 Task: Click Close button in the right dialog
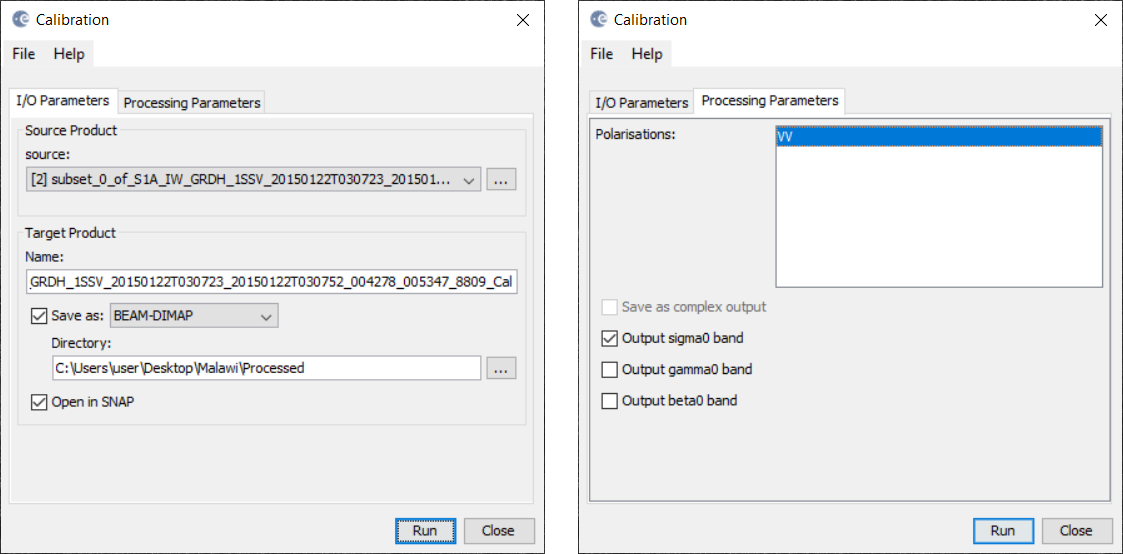(x=1076, y=530)
